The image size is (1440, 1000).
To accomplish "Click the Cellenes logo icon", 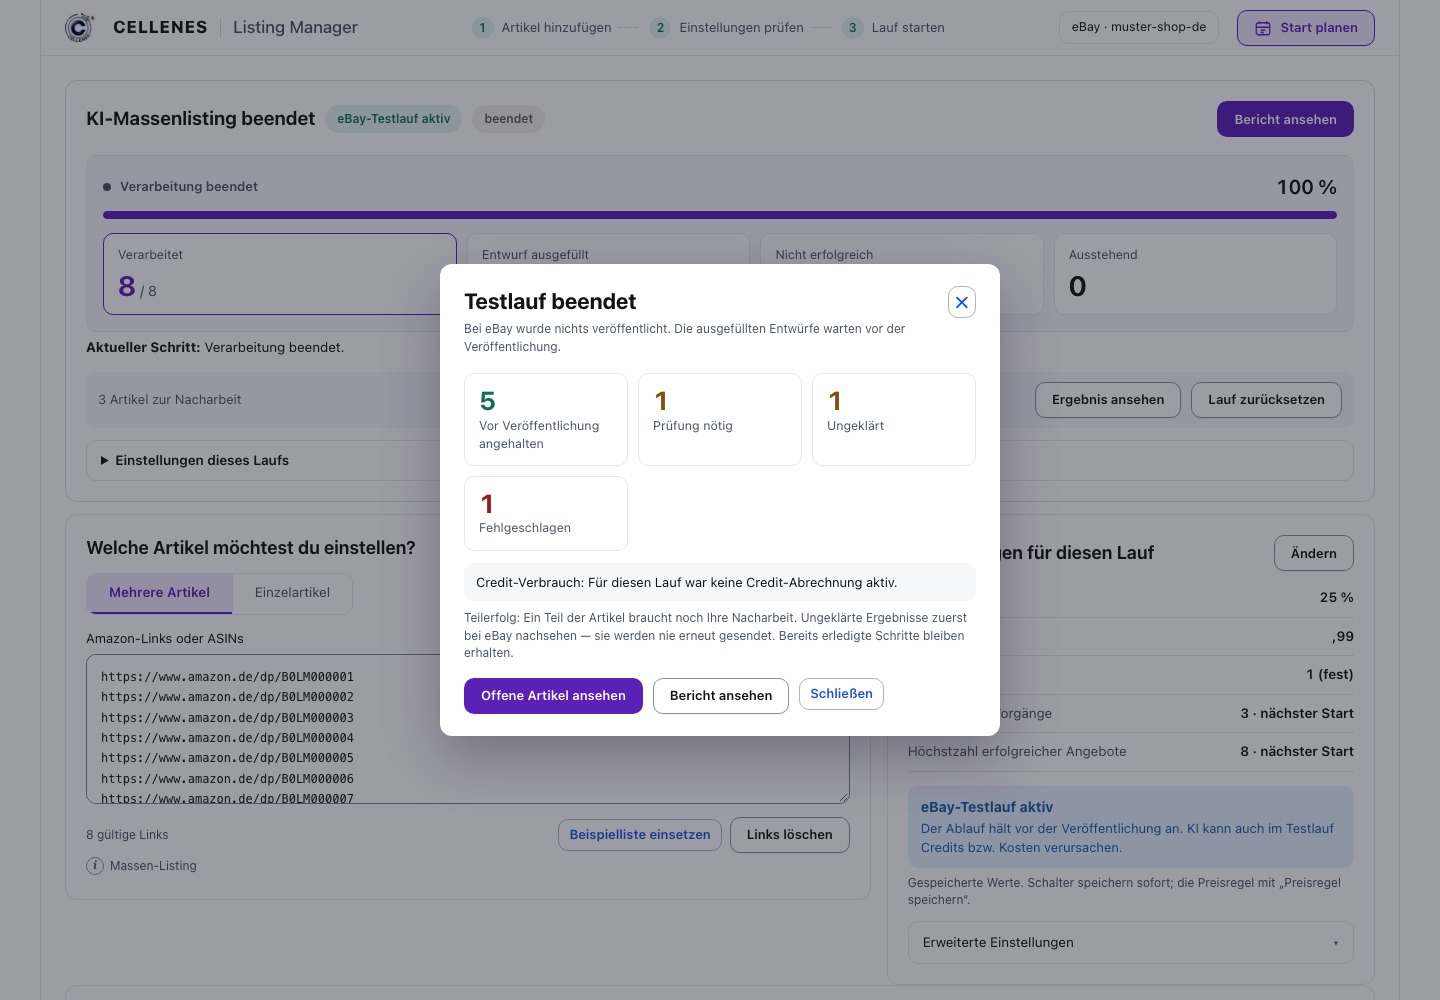I will (80, 27).
